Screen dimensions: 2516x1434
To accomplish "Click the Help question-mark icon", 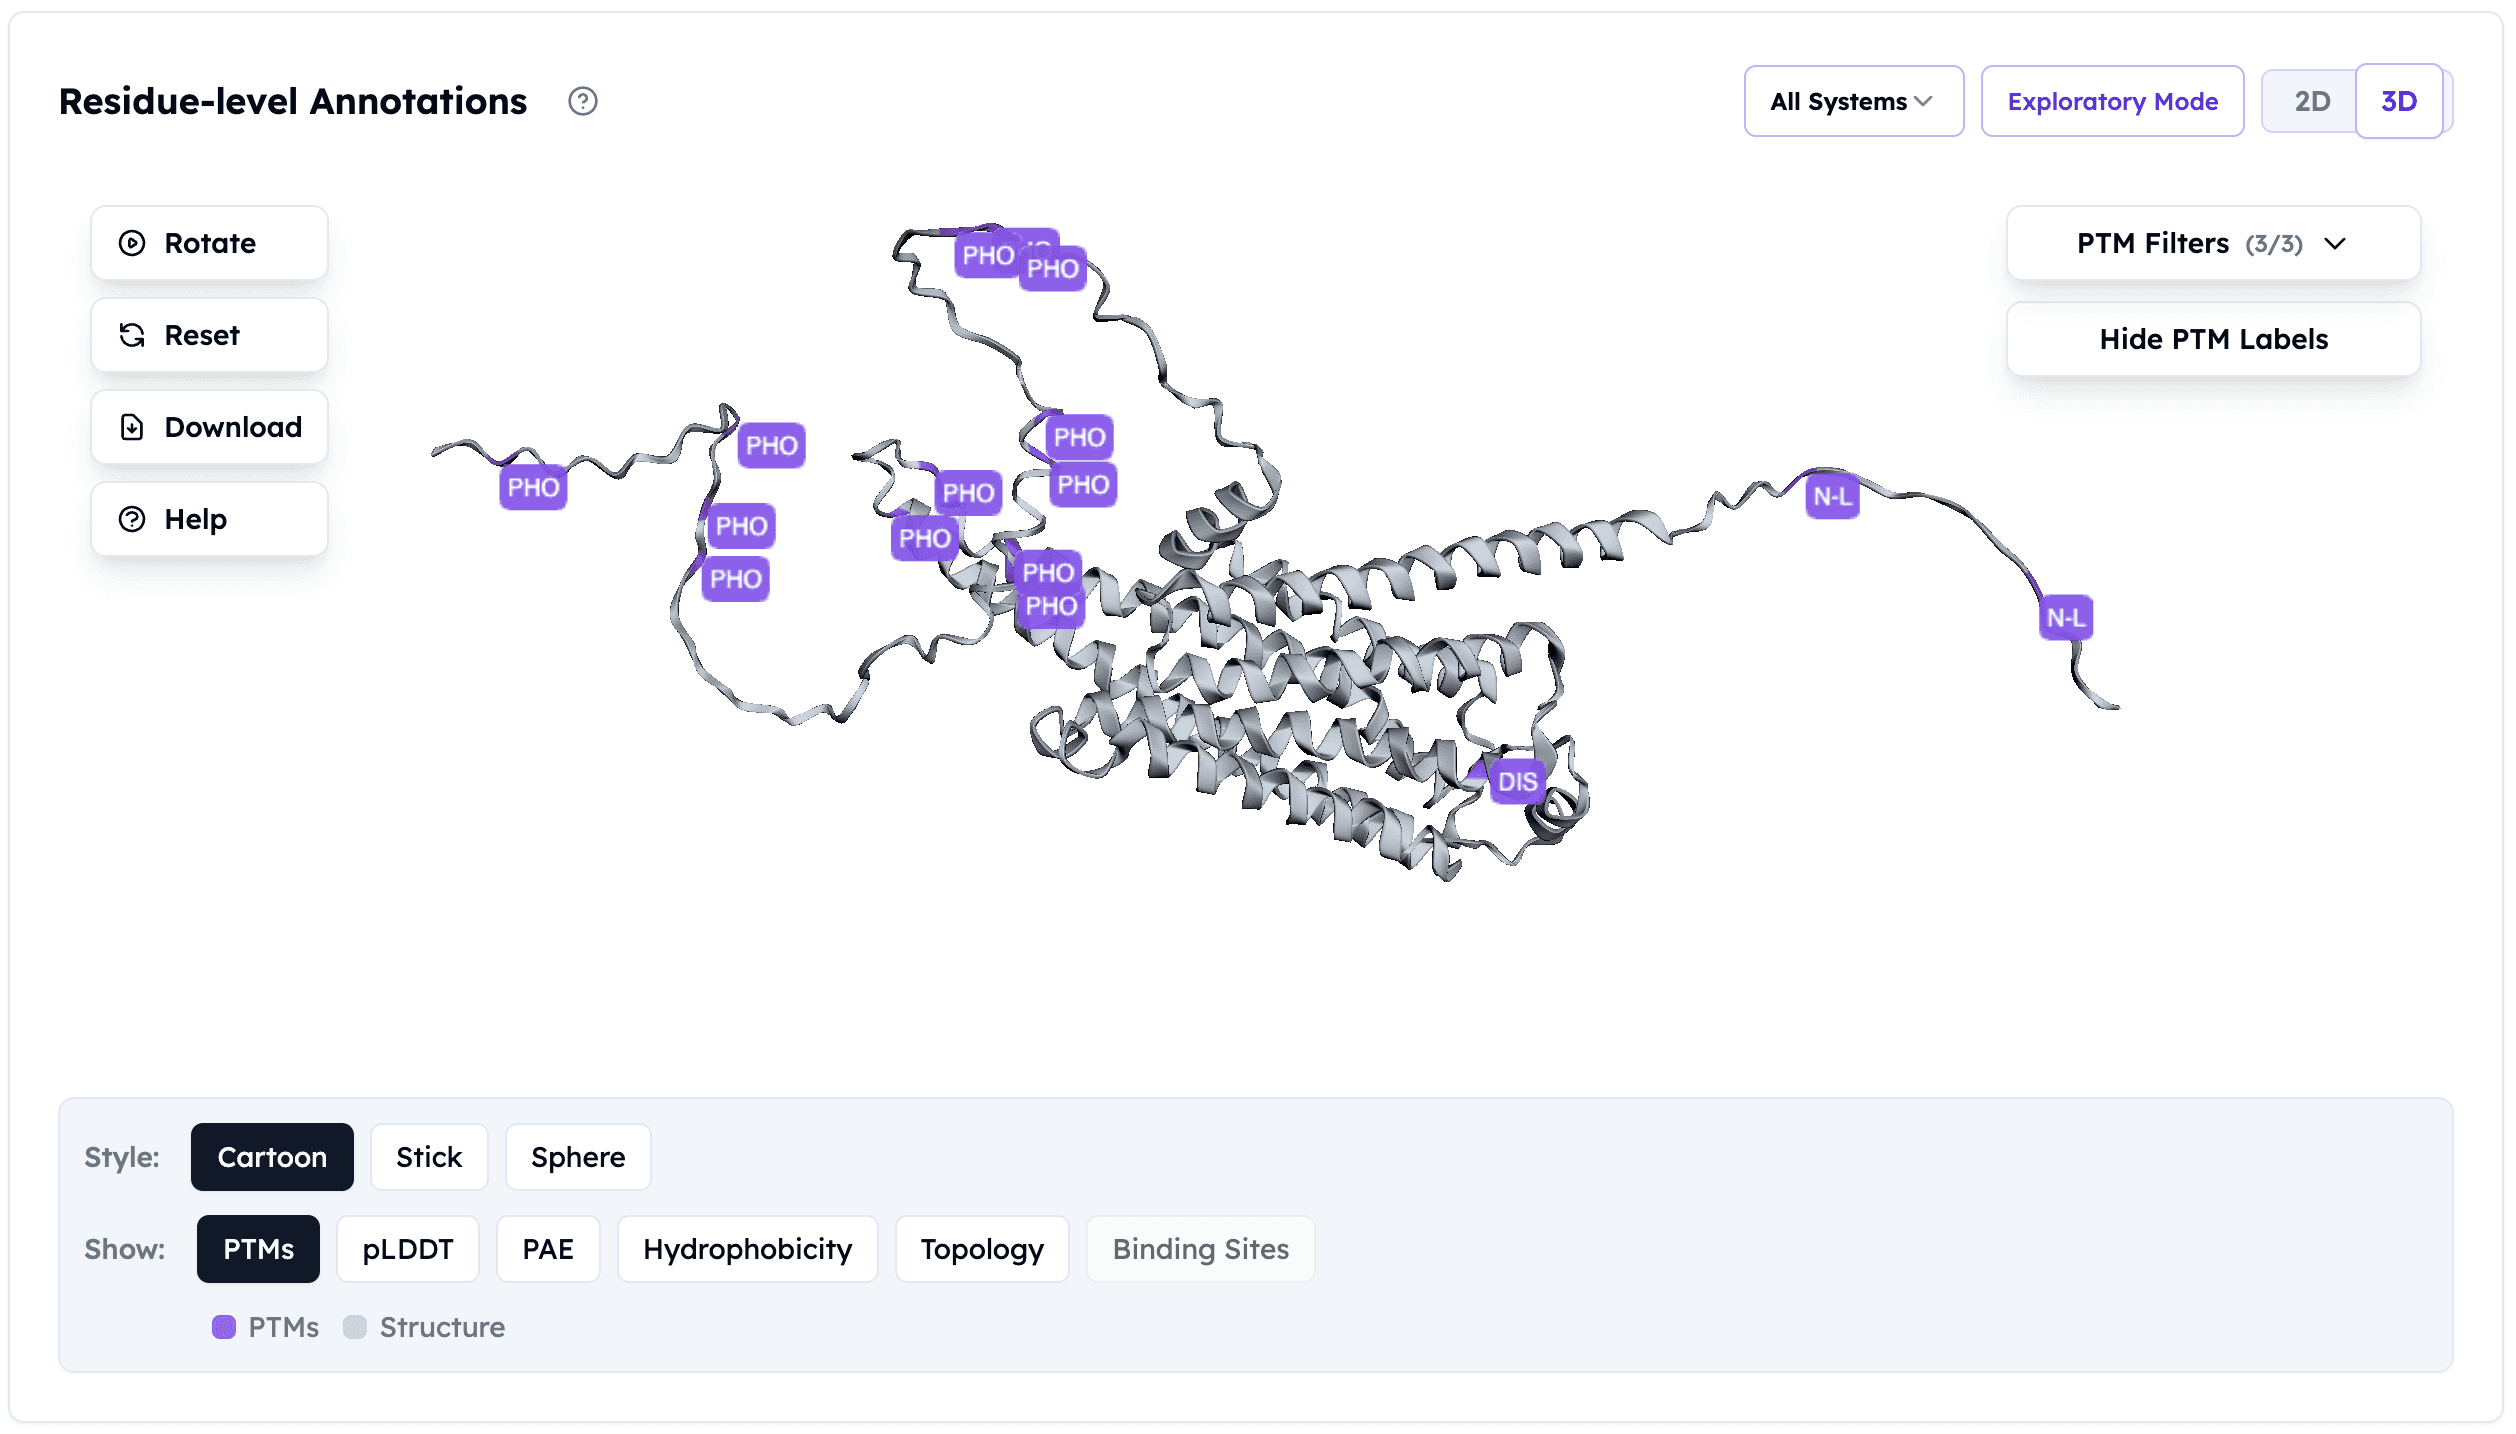I will [132, 519].
